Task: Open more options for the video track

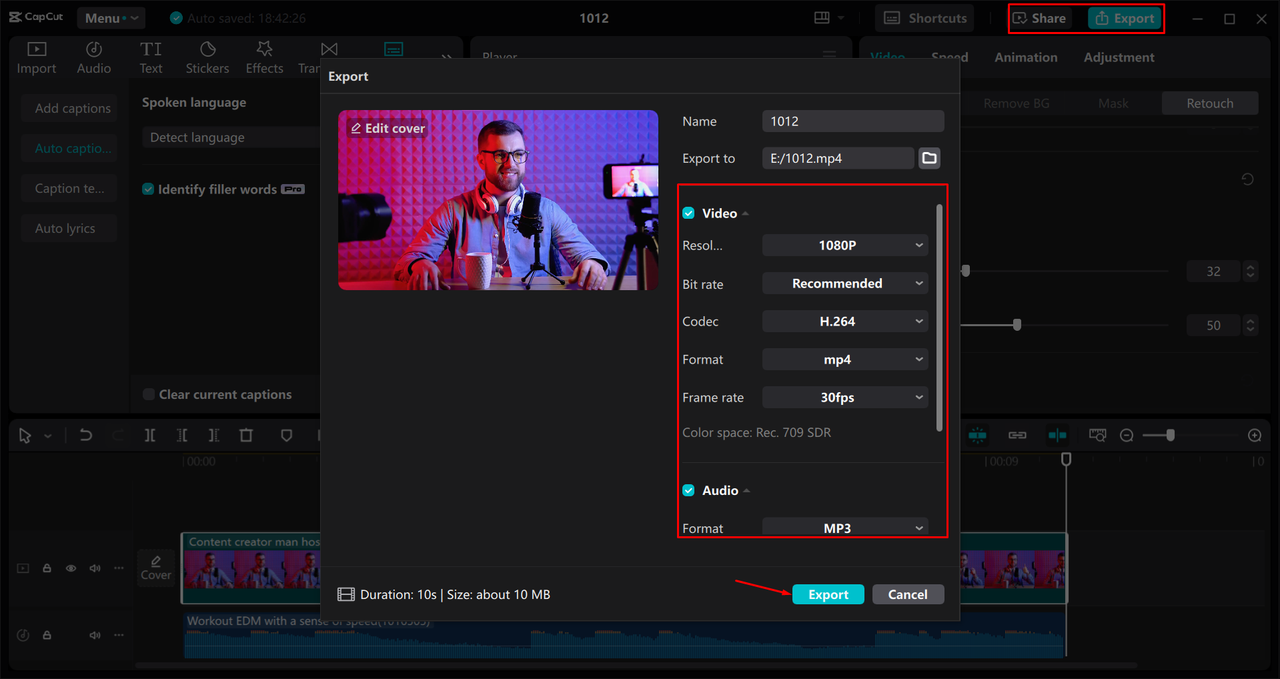Action: coord(119,568)
